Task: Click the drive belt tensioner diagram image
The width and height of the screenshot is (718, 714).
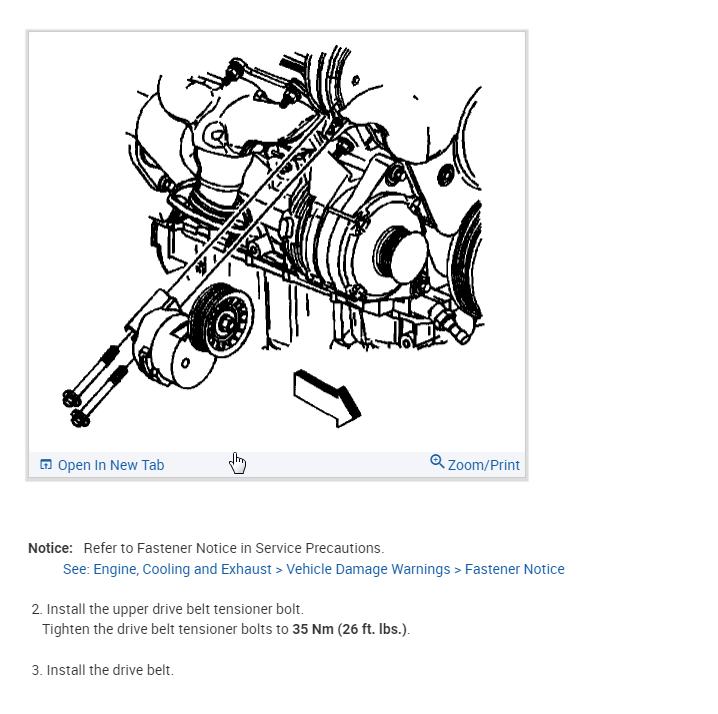Action: click(277, 241)
